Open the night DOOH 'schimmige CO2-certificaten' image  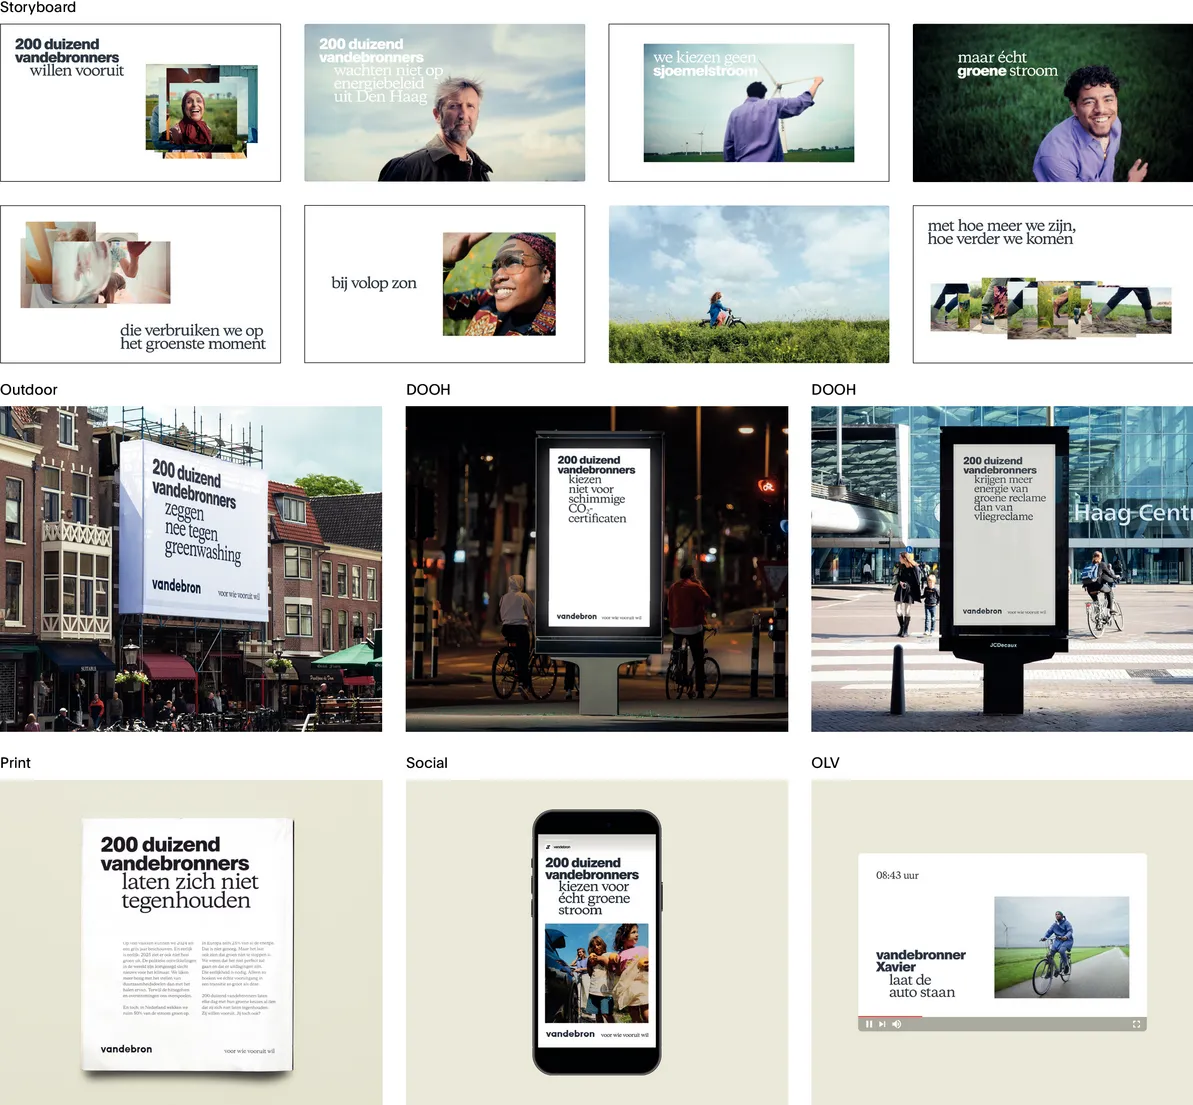click(x=596, y=569)
